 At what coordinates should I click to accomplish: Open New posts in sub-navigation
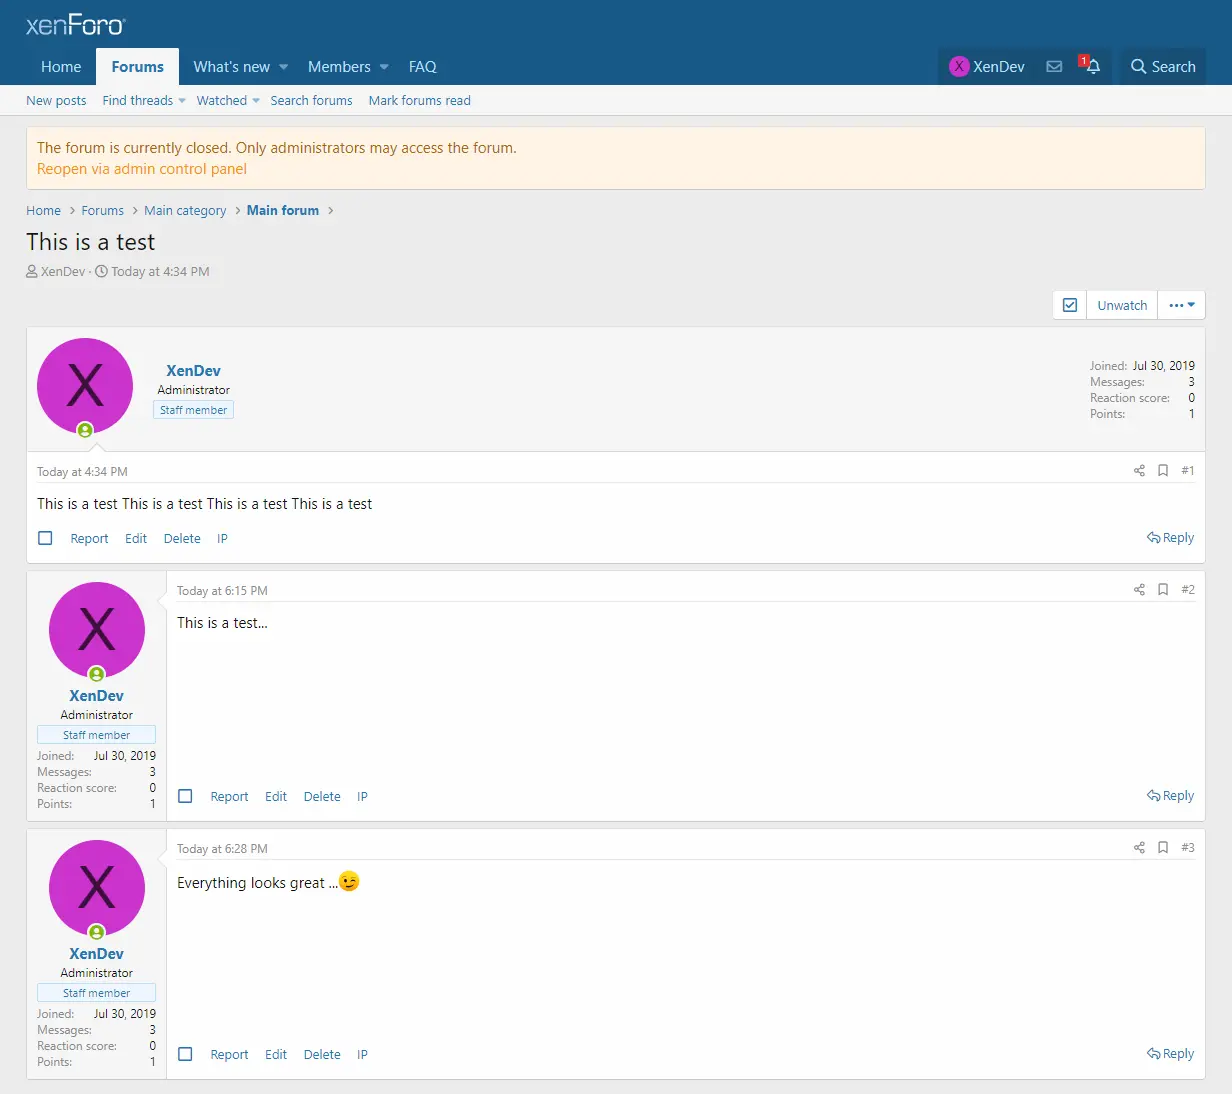point(56,101)
